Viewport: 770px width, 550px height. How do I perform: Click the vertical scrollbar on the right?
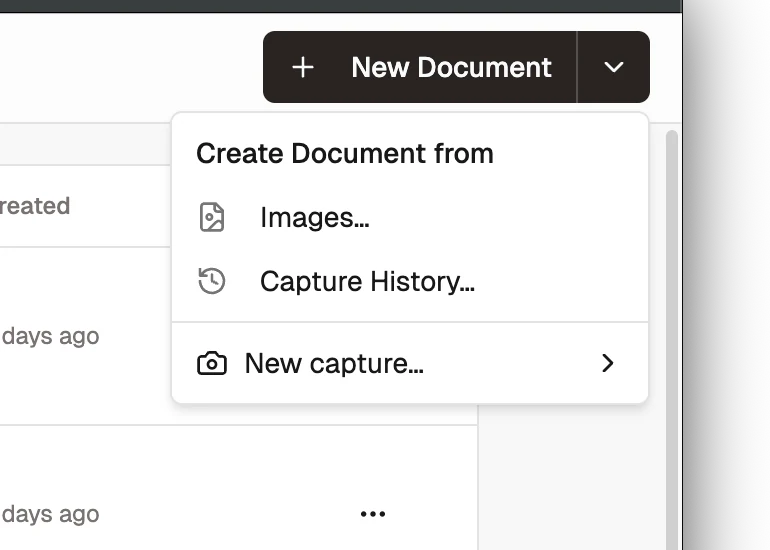(671, 339)
